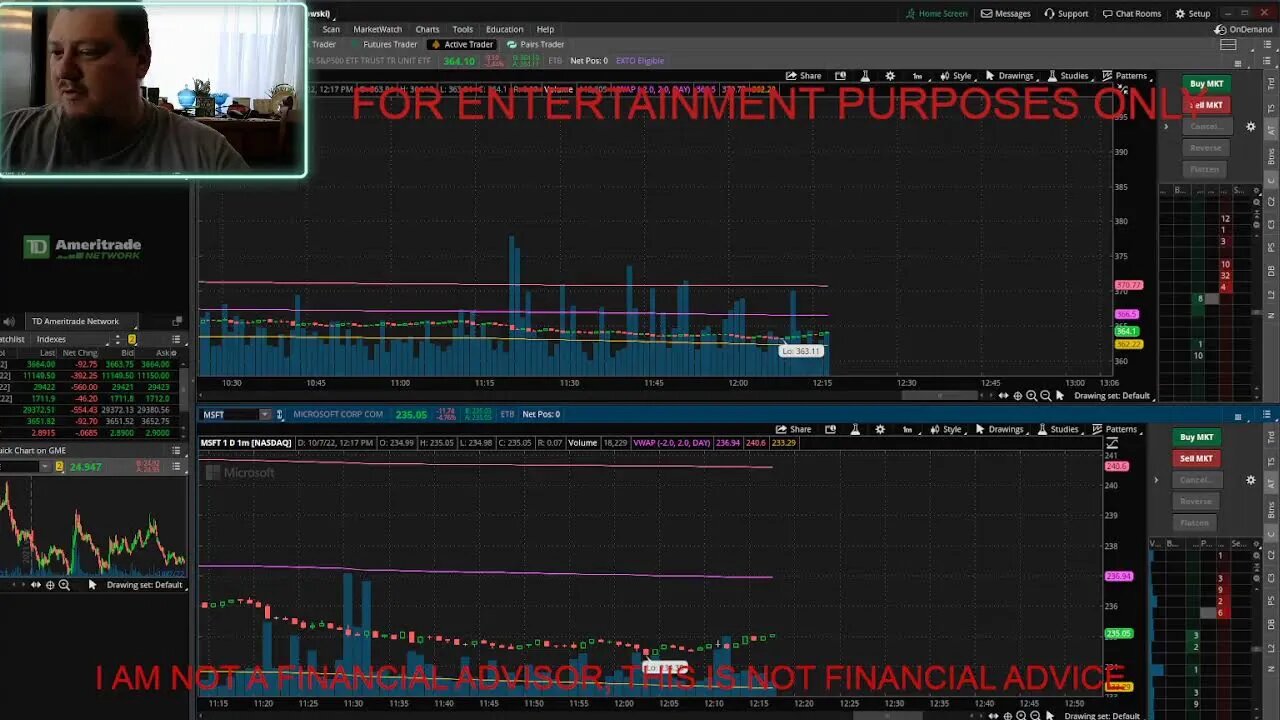Open Style menu on upper chart

point(955,76)
